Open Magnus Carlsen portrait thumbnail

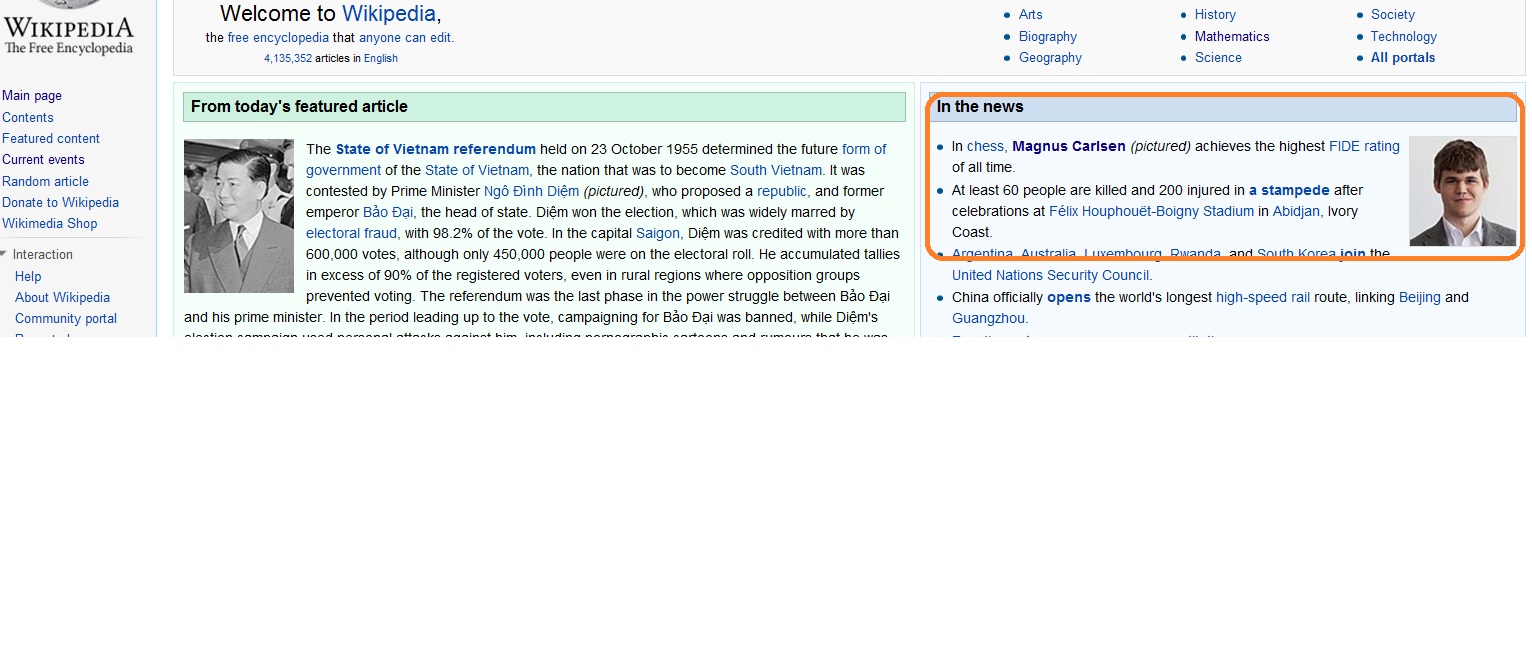tap(1462, 191)
